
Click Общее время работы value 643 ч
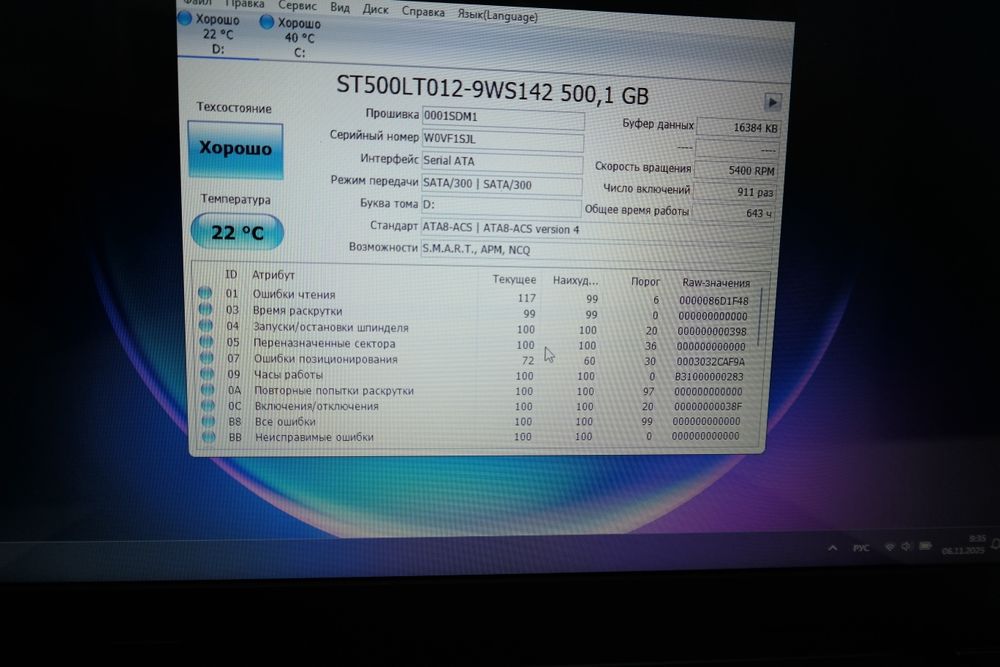click(732, 212)
